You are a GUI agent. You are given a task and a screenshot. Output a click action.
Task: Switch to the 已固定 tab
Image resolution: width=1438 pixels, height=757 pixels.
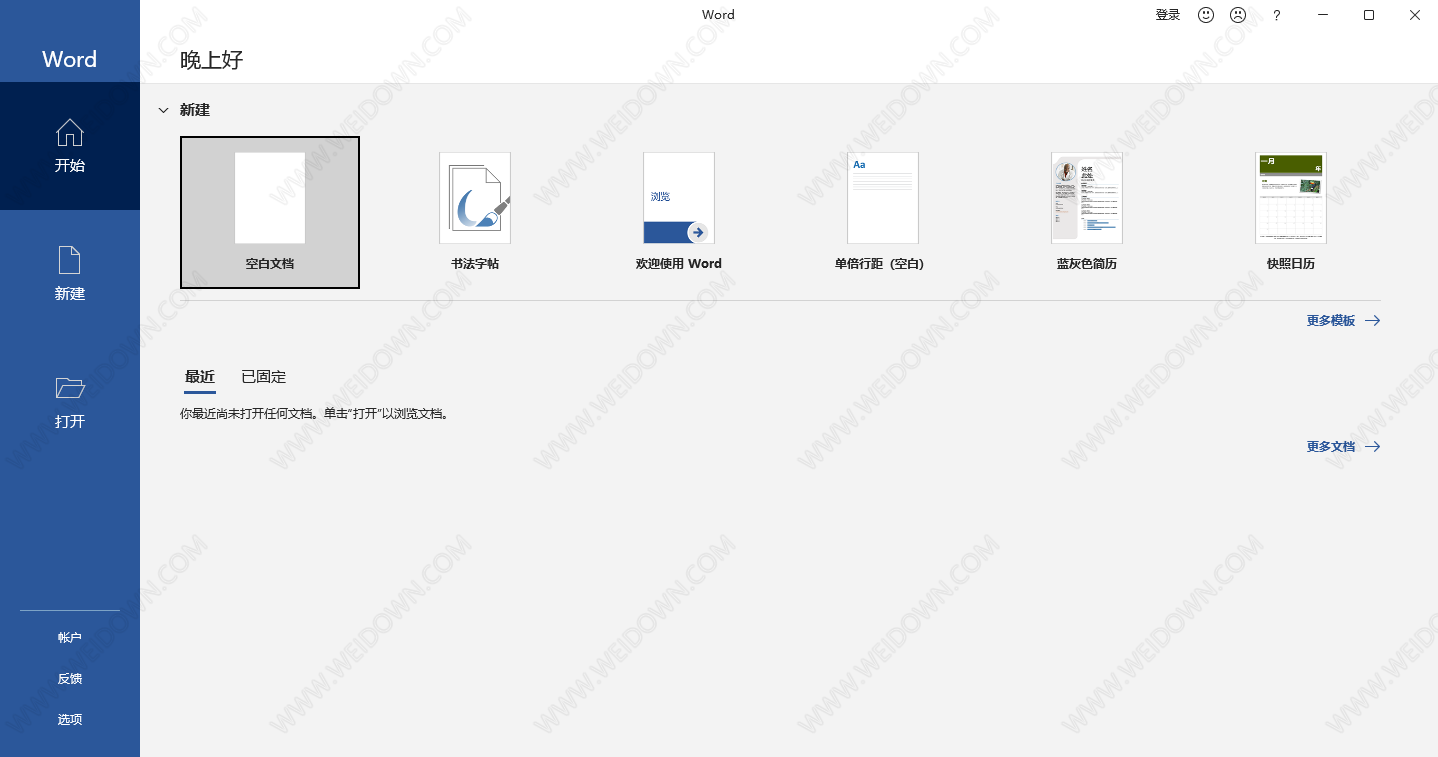tap(264, 377)
